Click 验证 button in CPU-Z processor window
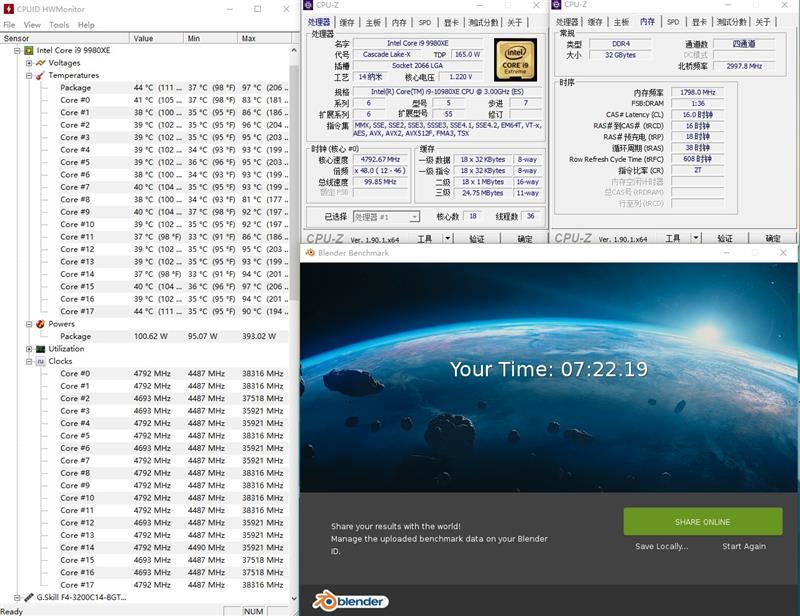Viewport: 800px width, 616px height. 477,238
